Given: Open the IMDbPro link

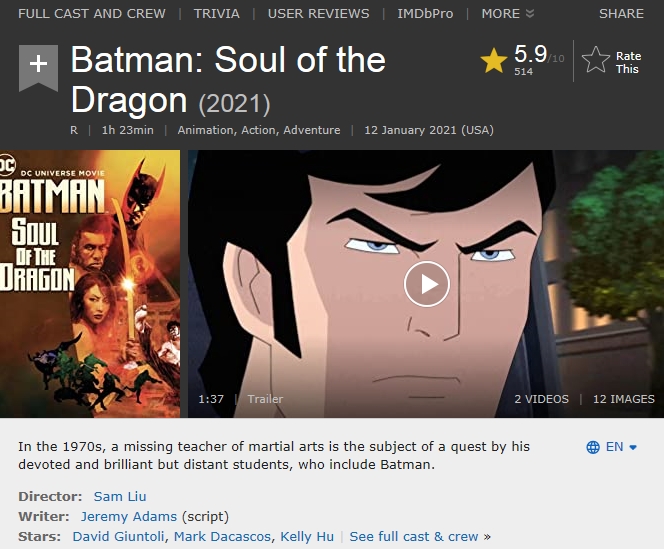Looking at the screenshot, I should [x=425, y=14].
